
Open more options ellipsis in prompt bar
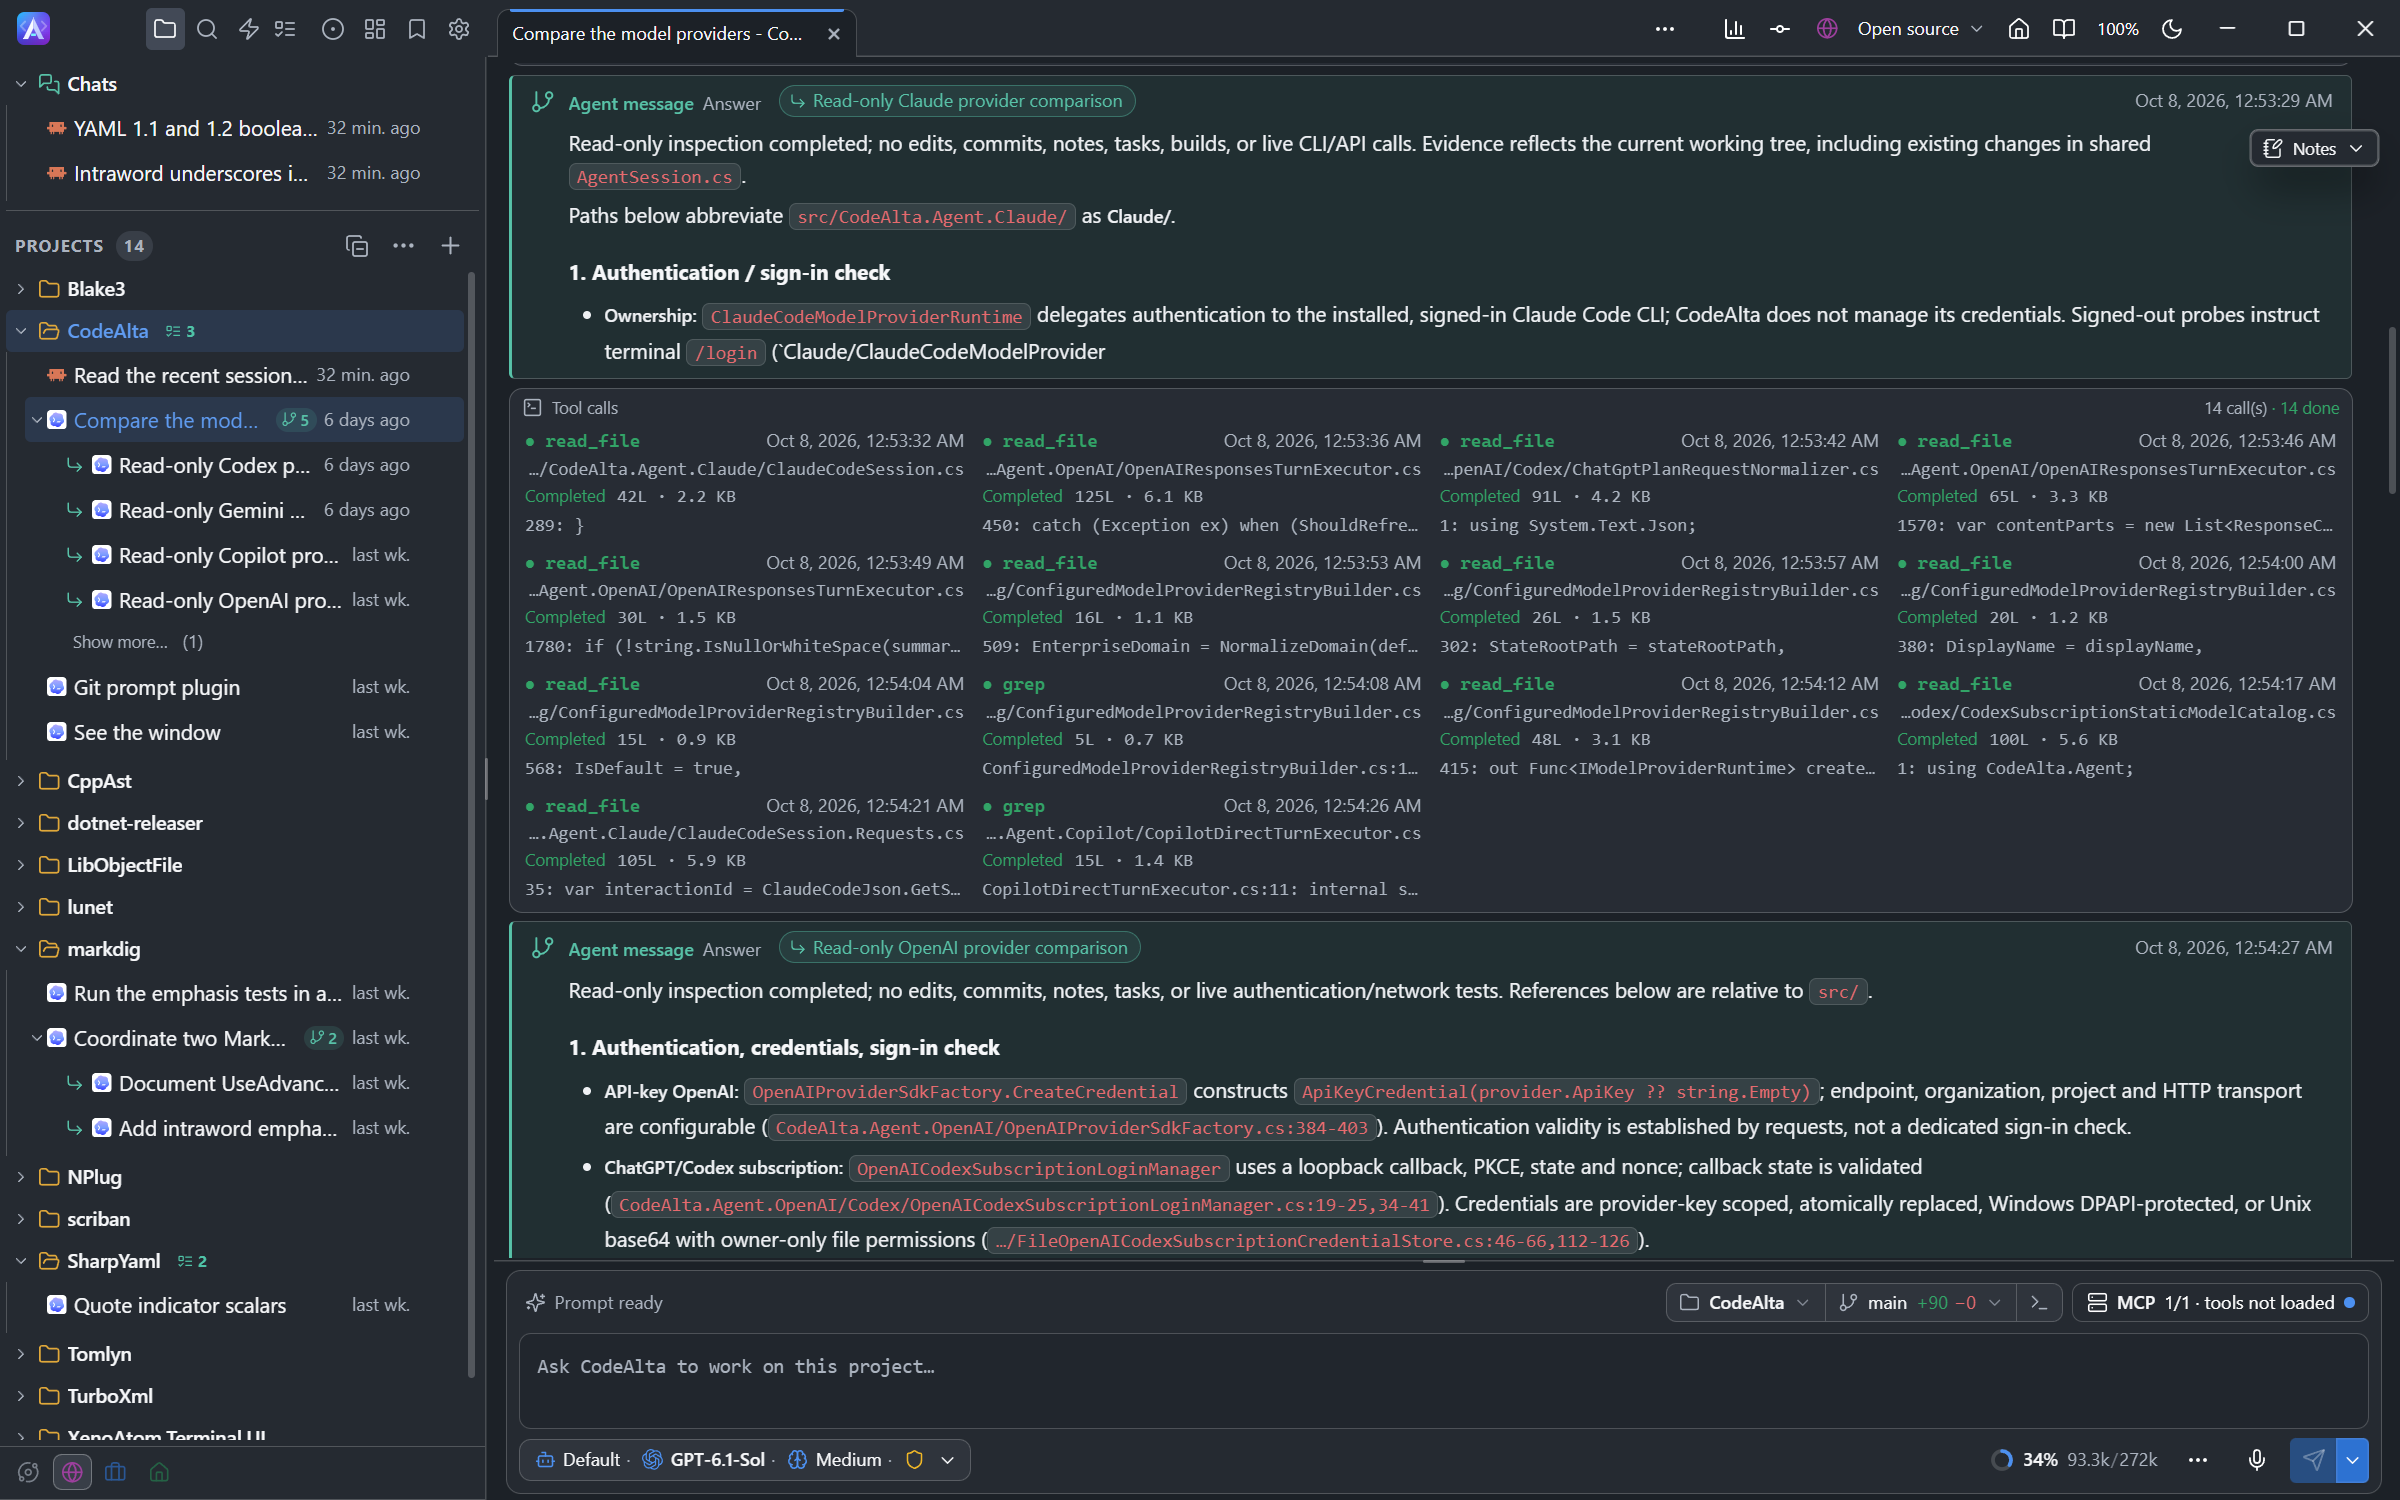2197,1460
